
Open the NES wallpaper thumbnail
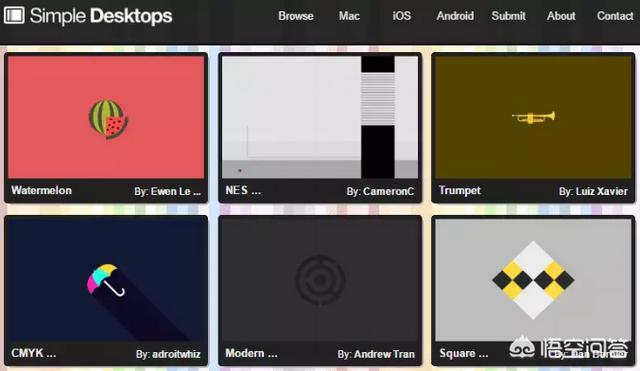pyautogui.click(x=320, y=117)
